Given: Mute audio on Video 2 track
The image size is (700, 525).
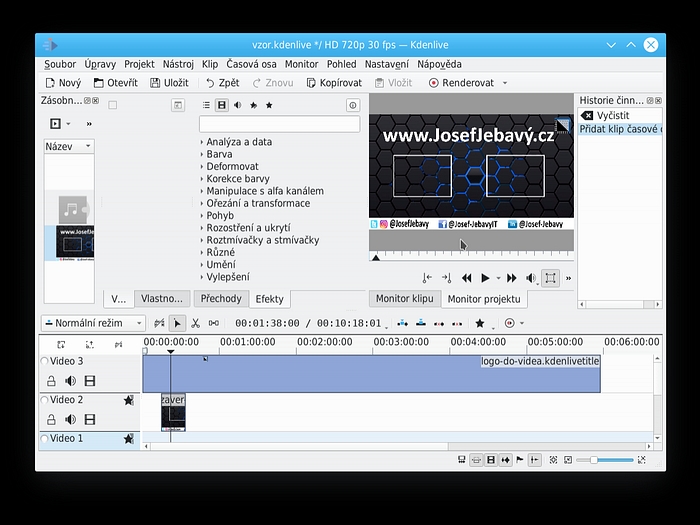Looking at the screenshot, I should tap(70, 420).
